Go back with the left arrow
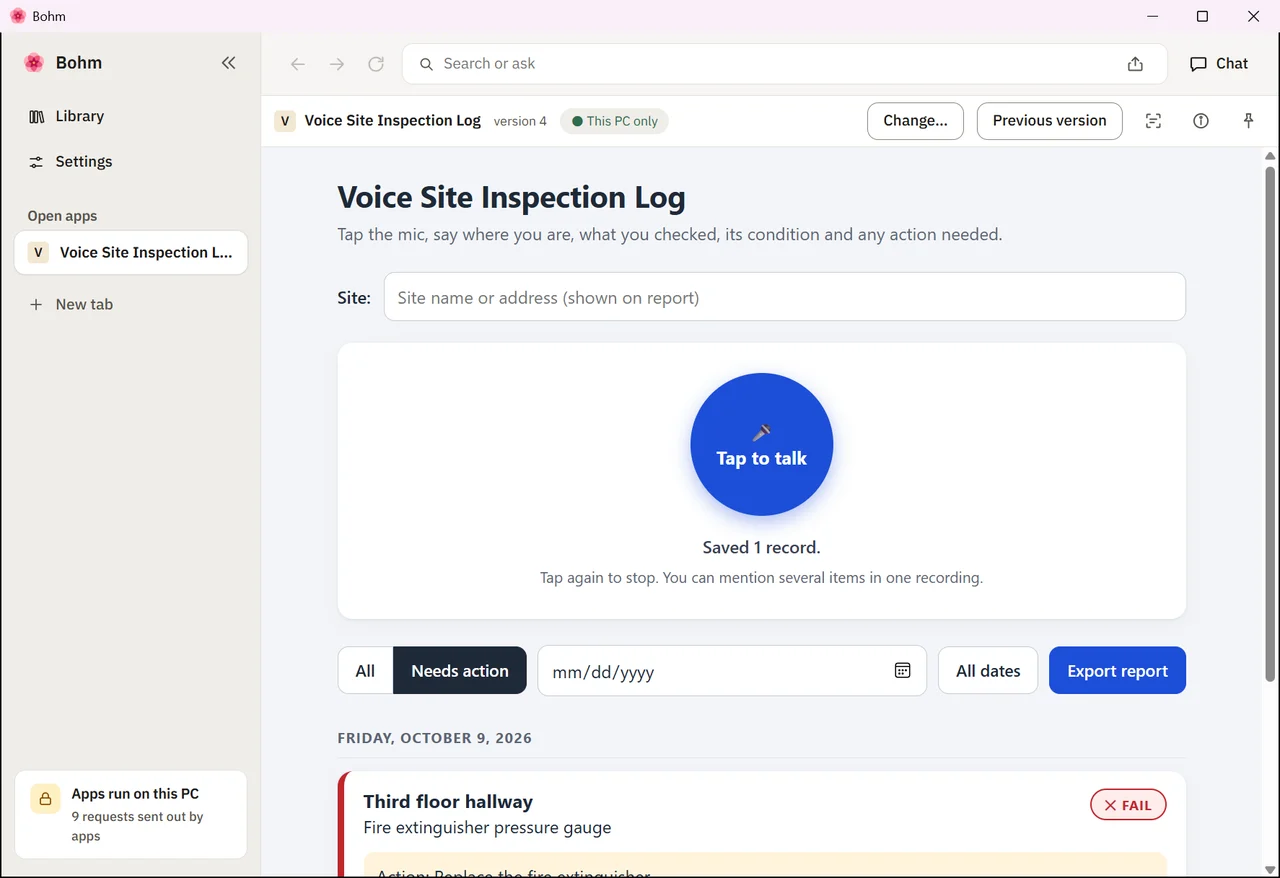The height and width of the screenshot is (878, 1280). [298, 64]
